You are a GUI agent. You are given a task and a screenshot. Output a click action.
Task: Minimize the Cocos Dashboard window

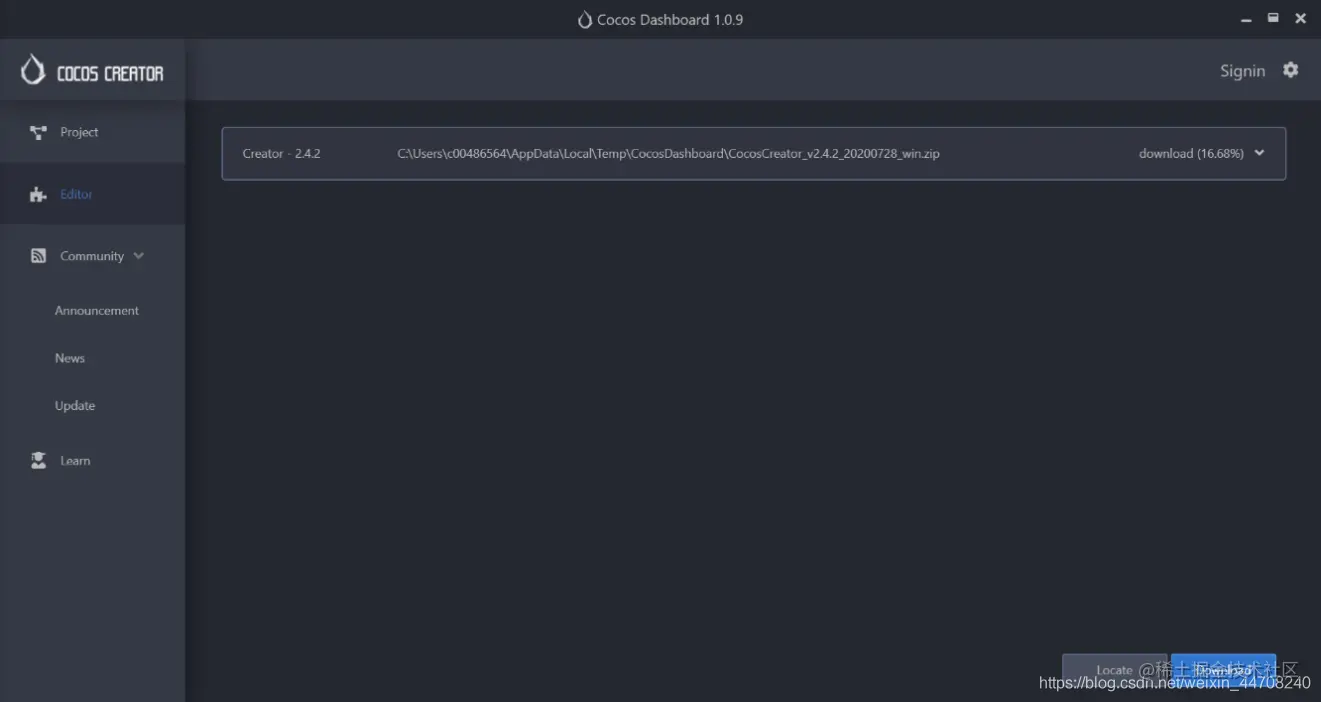pyautogui.click(x=1246, y=19)
